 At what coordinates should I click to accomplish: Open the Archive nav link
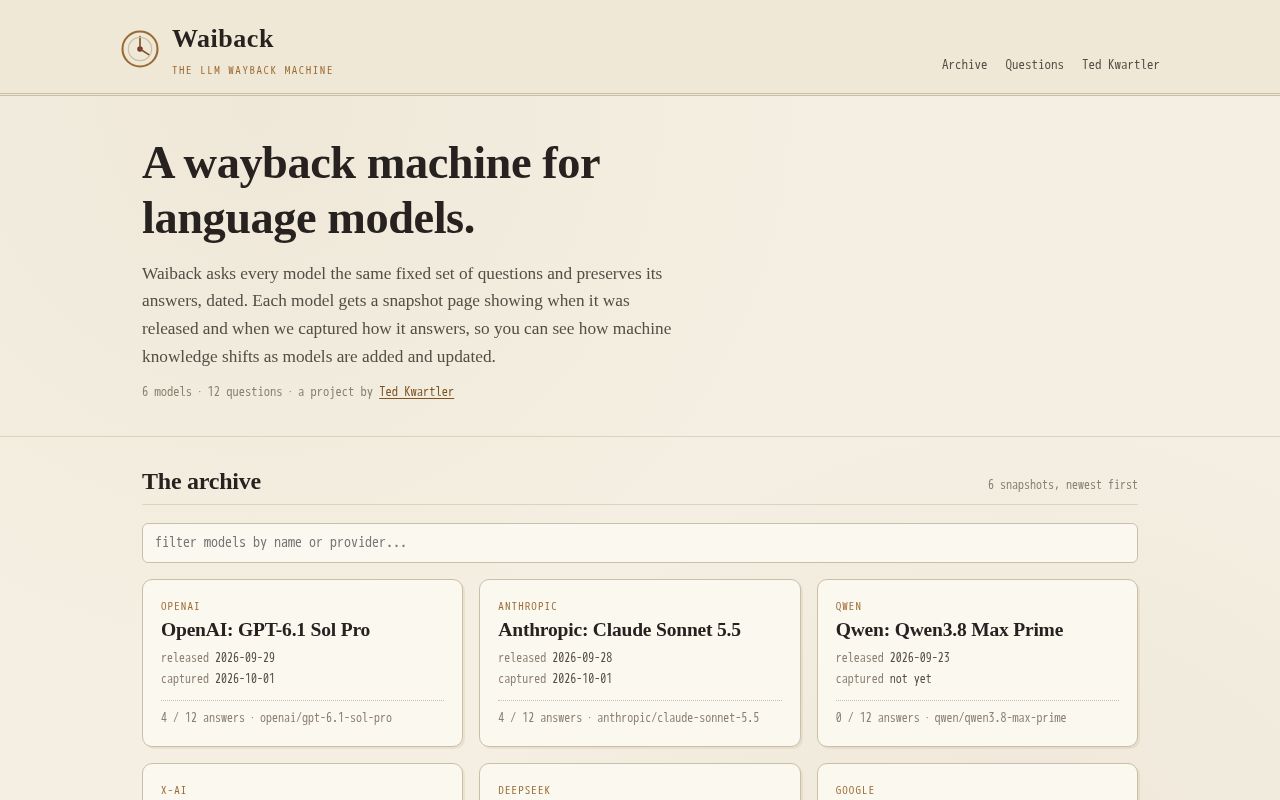[x=964, y=65]
